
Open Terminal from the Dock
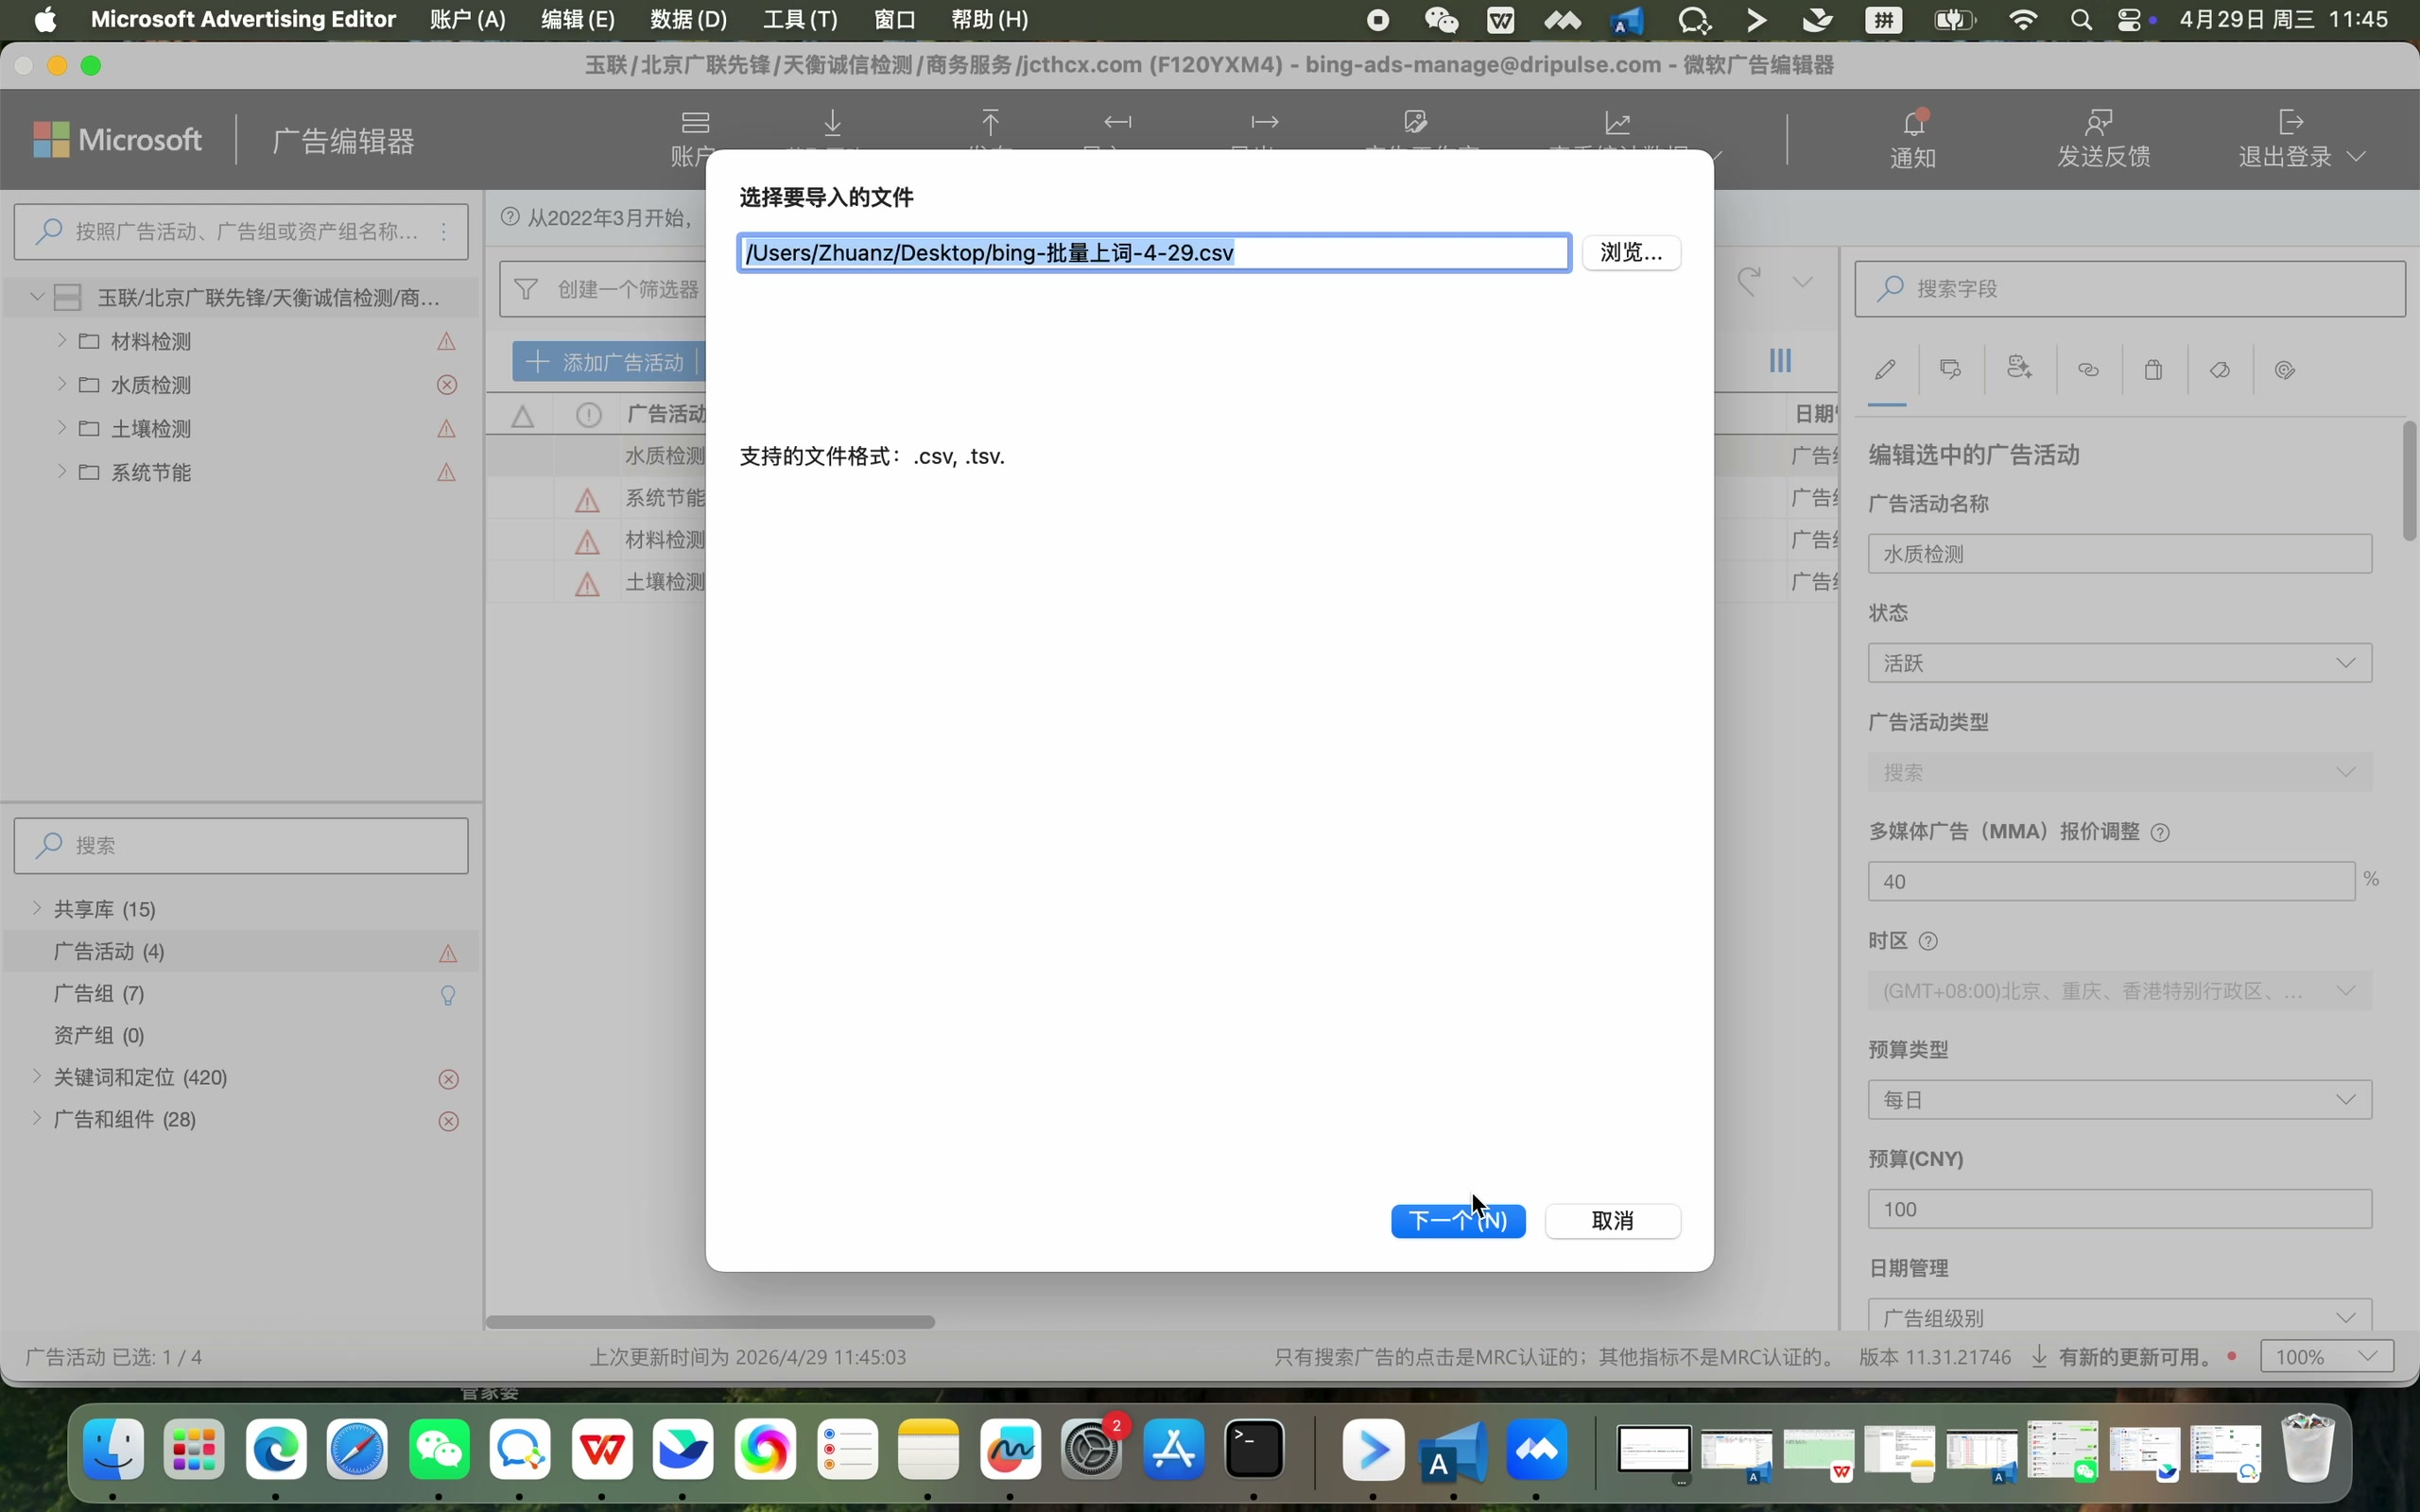[x=1254, y=1449]
